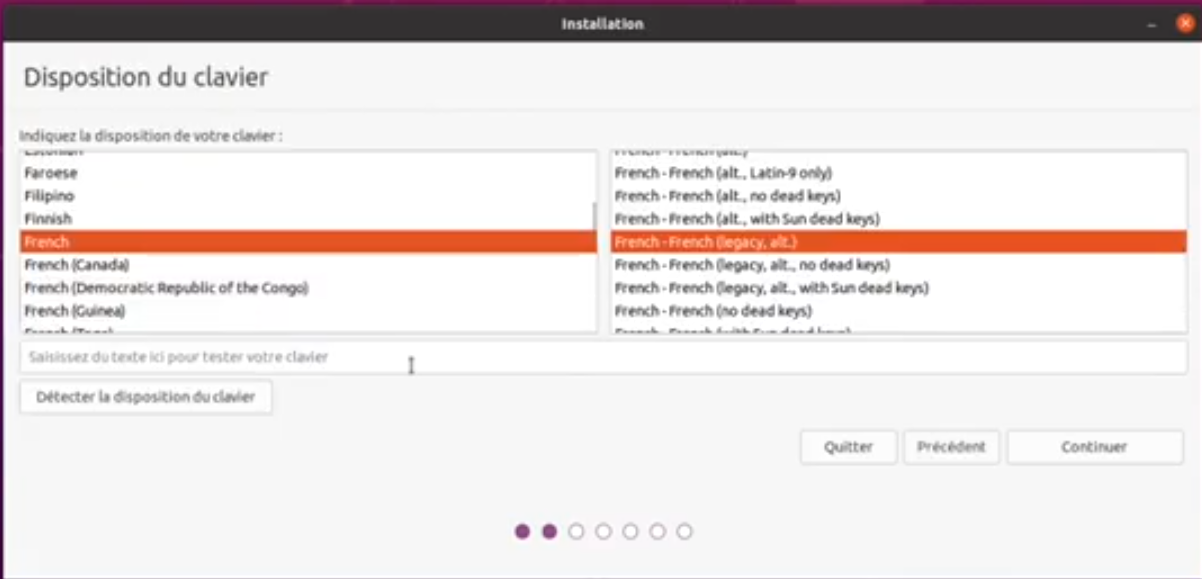Screen dimensions: 1202x579
Task: Click the Quitter button
Action: pyautogui.click(x=848, y=447)
